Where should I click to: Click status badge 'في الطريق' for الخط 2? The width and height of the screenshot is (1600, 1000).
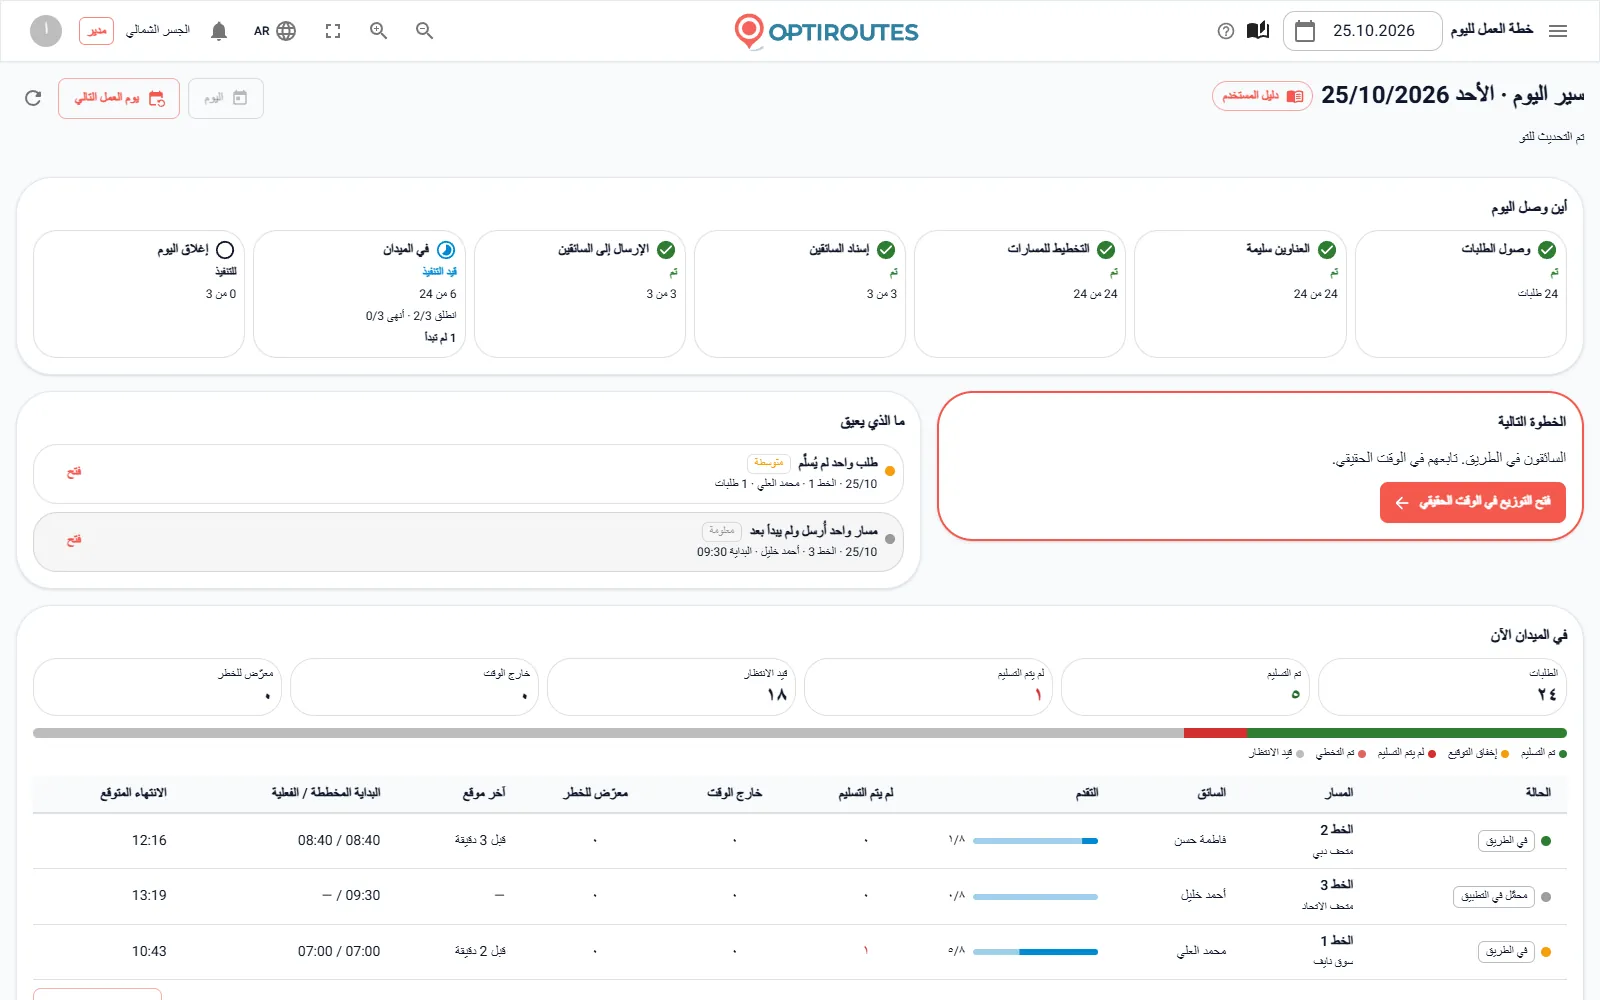pos(1506,841)
